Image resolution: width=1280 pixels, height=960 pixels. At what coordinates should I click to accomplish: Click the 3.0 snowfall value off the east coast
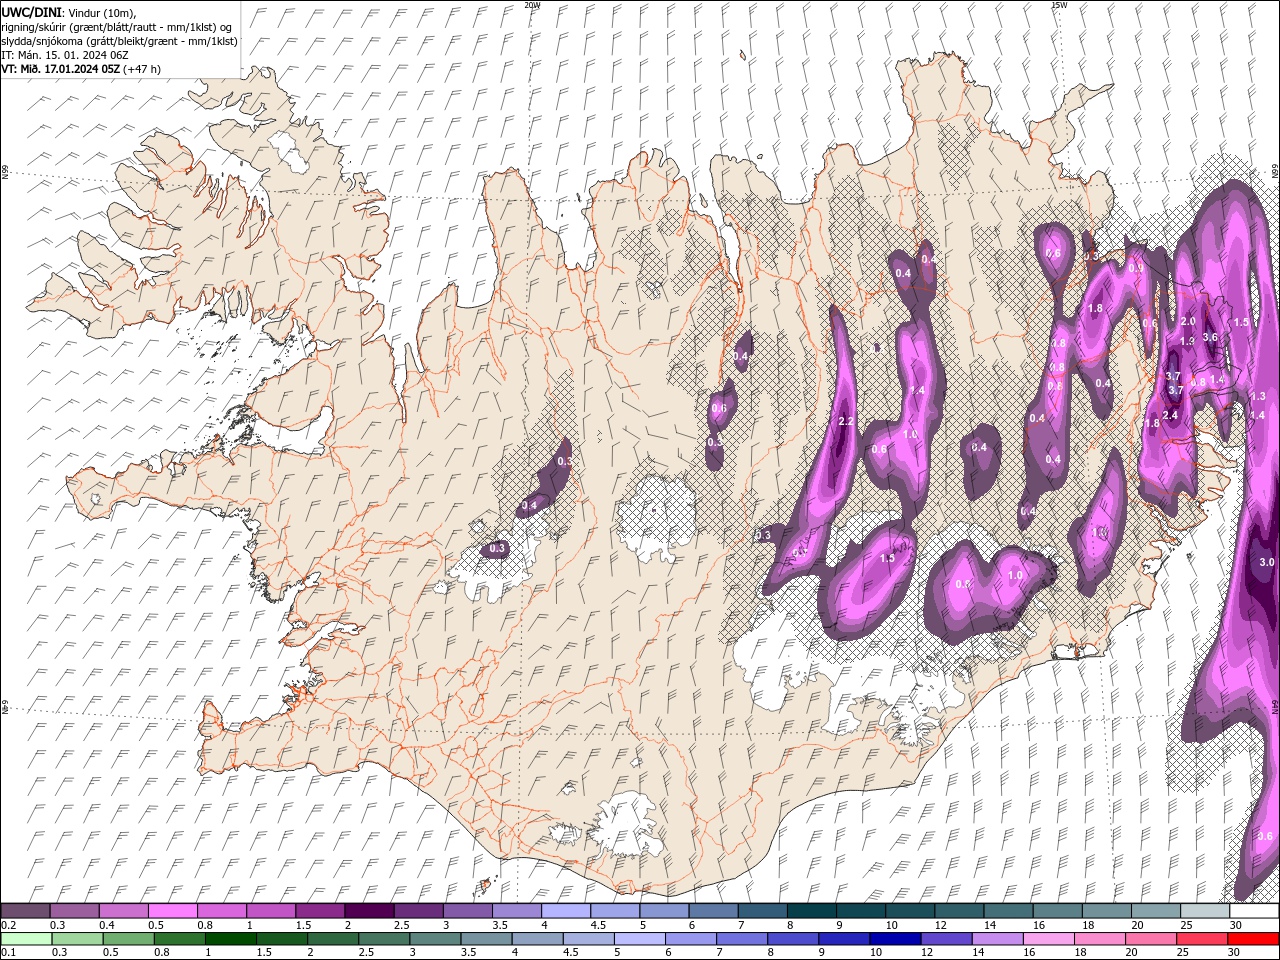(1266, 562)
